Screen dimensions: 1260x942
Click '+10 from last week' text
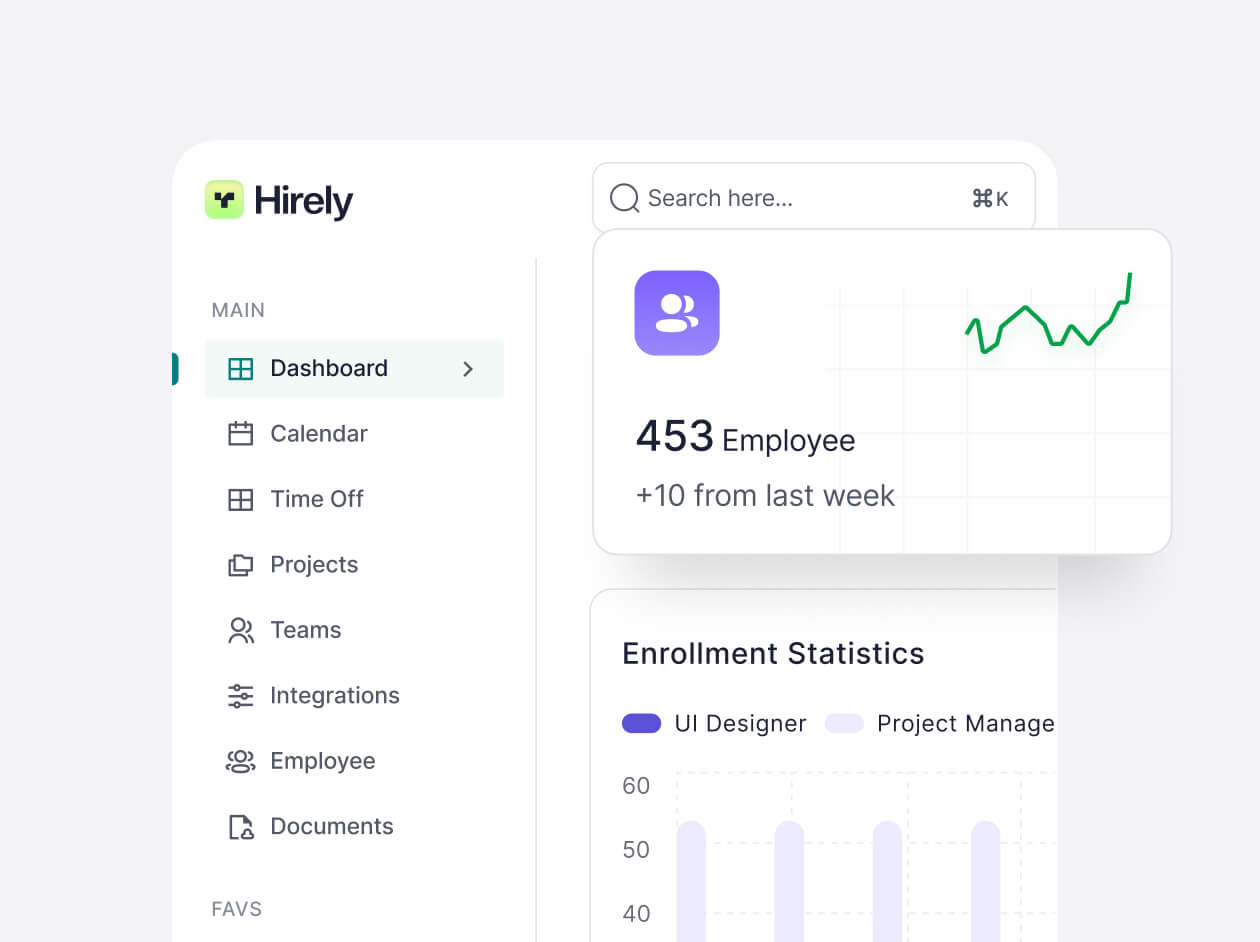coord(765,495)
